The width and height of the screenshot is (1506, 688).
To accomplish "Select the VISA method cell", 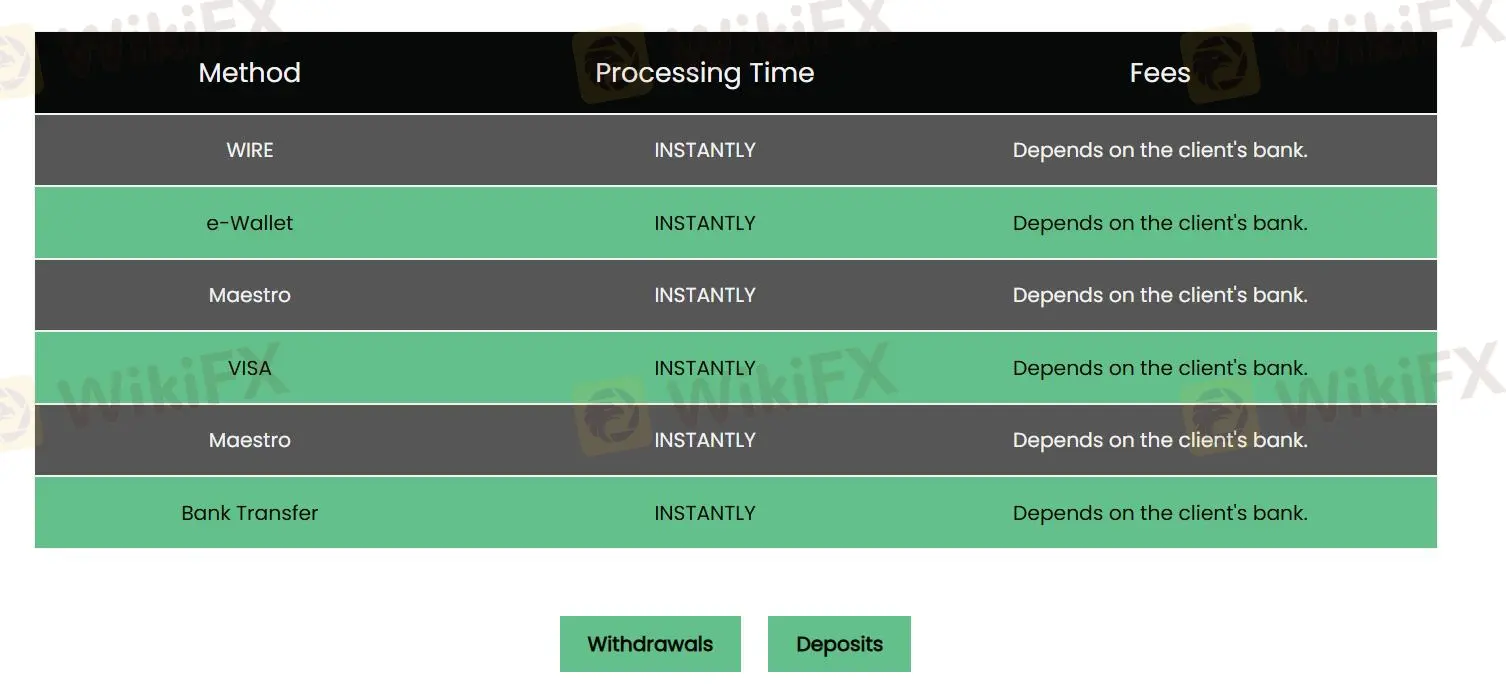I will [249, 368].
